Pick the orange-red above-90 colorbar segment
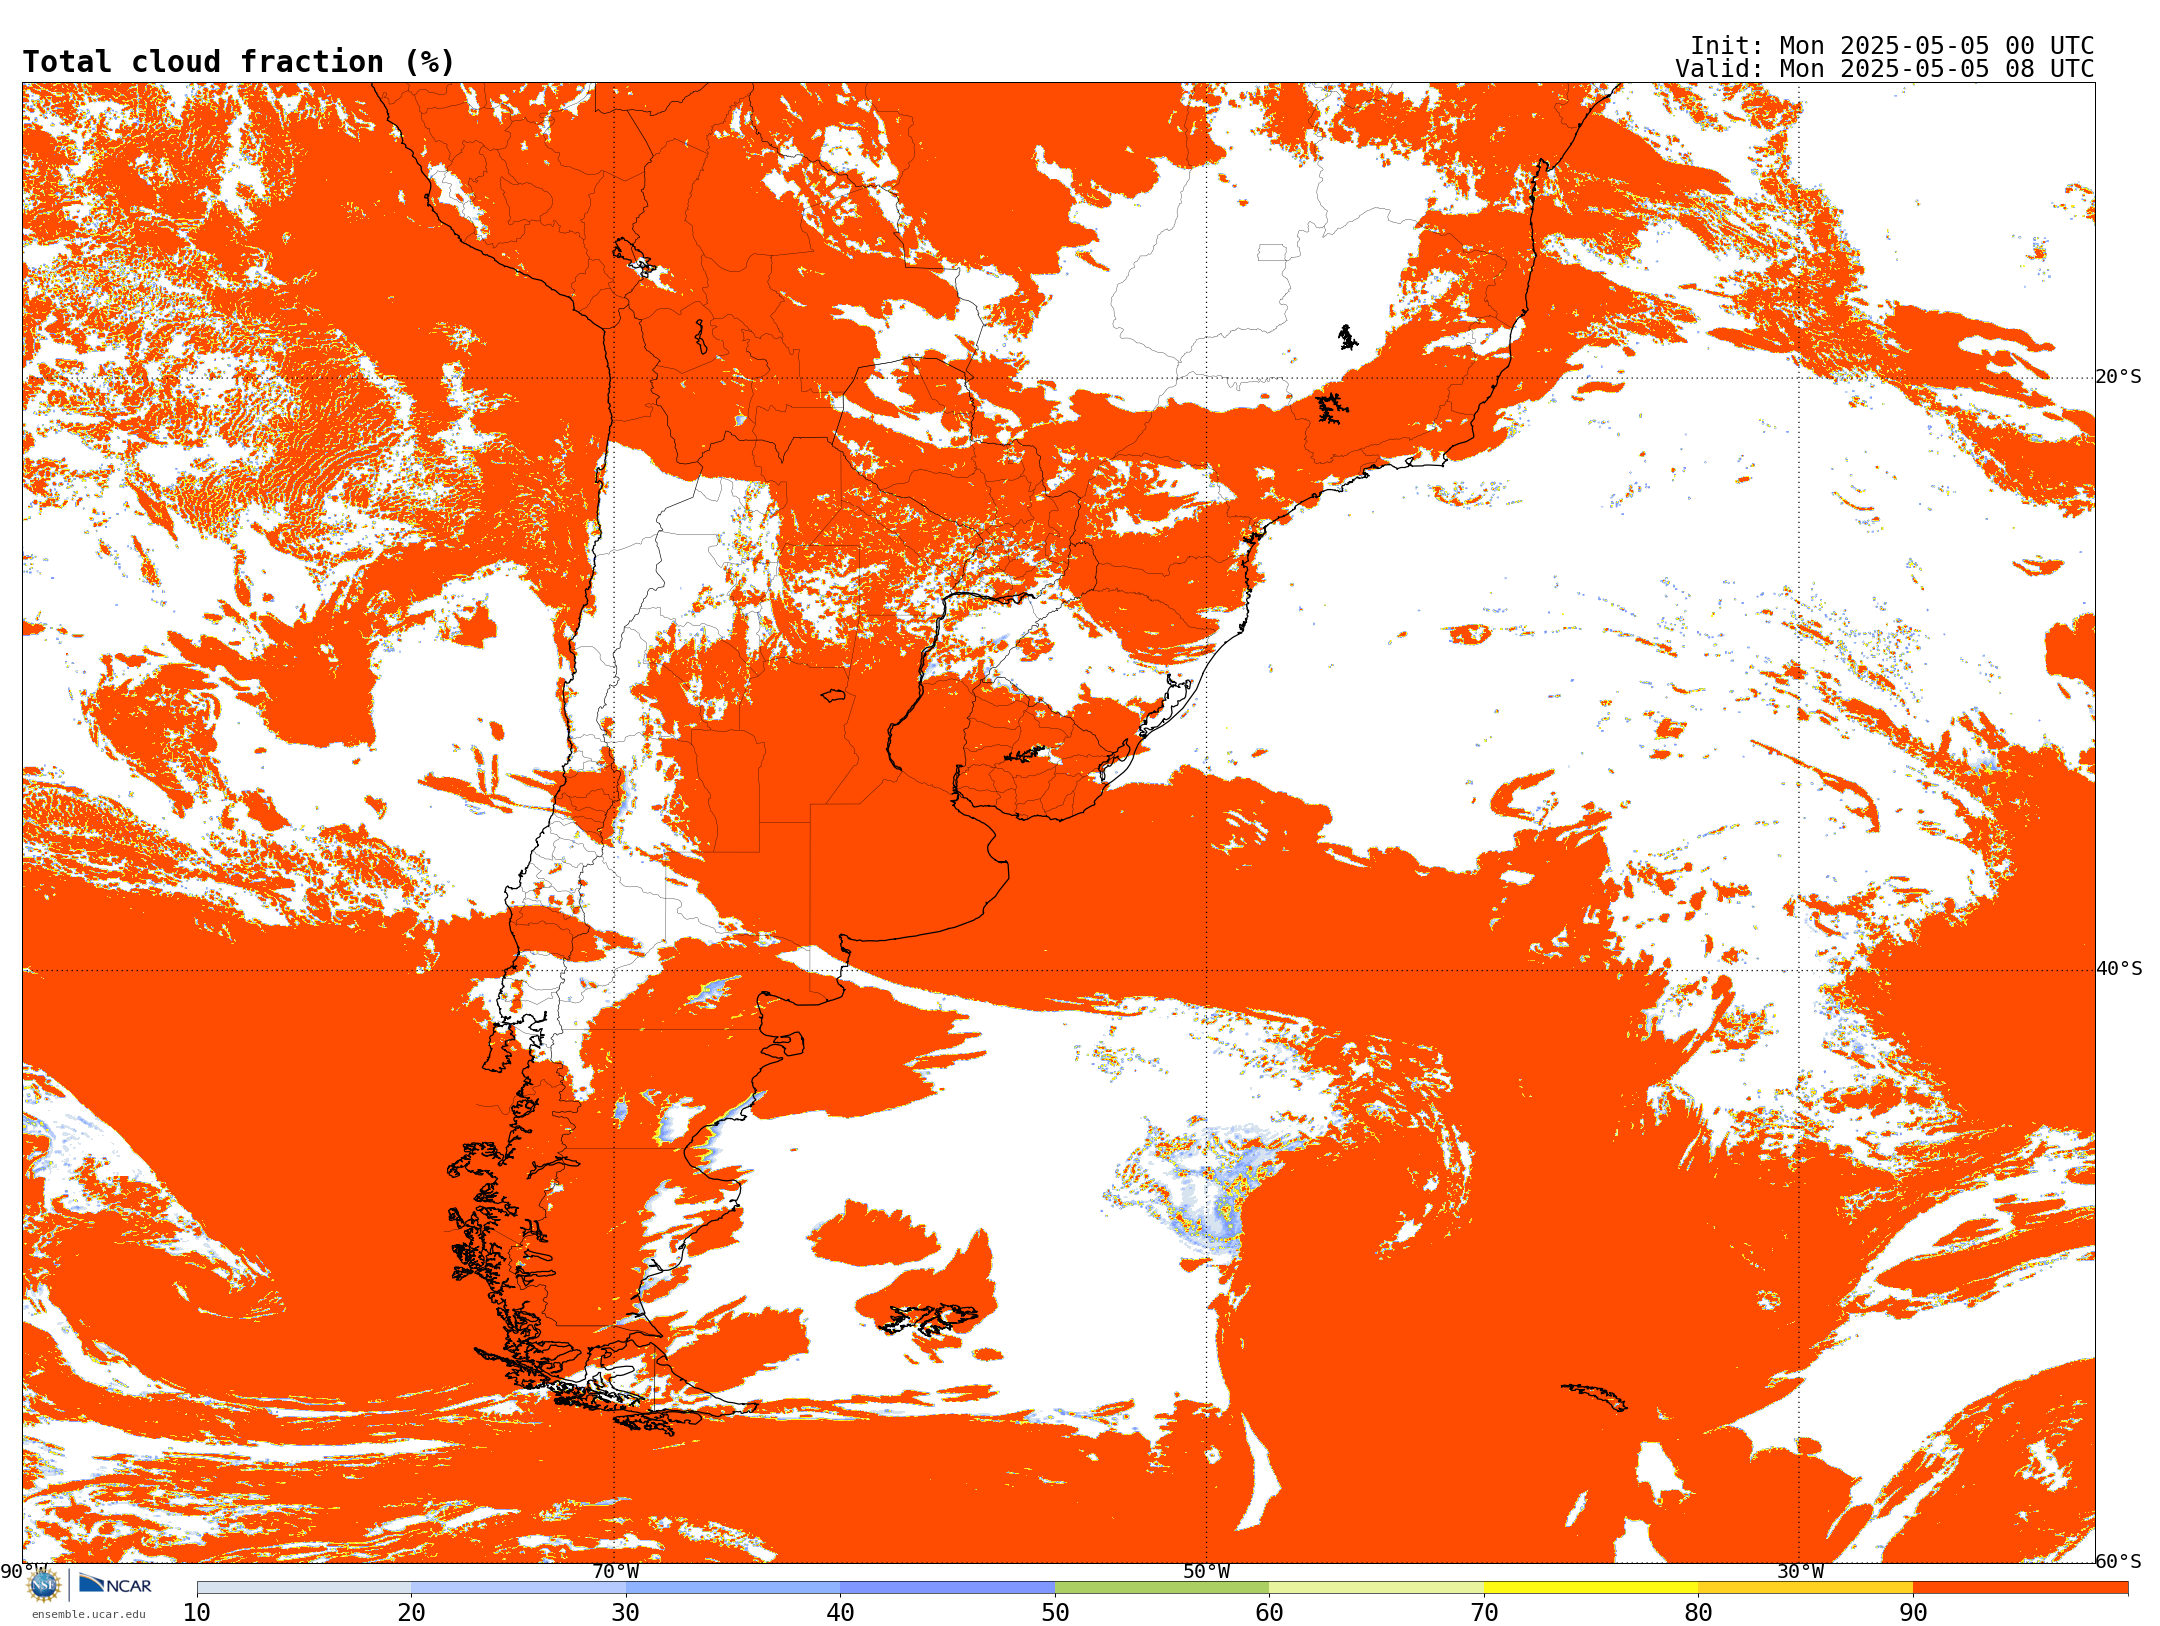 2020,1588
